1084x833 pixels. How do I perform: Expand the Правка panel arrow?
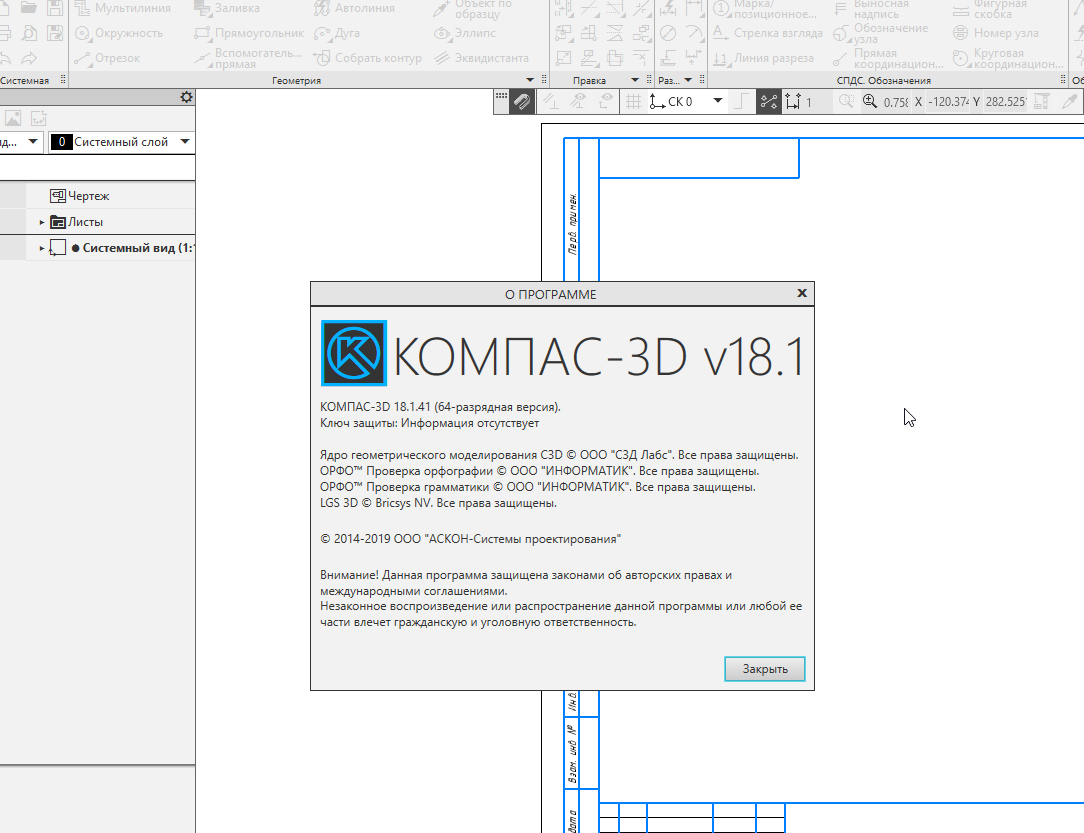[x=635, y=80]
